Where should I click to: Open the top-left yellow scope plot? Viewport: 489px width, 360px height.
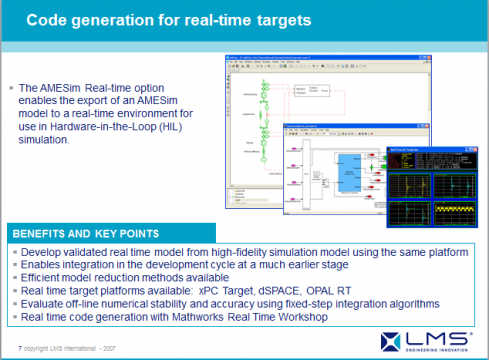(x=409, y=185)
